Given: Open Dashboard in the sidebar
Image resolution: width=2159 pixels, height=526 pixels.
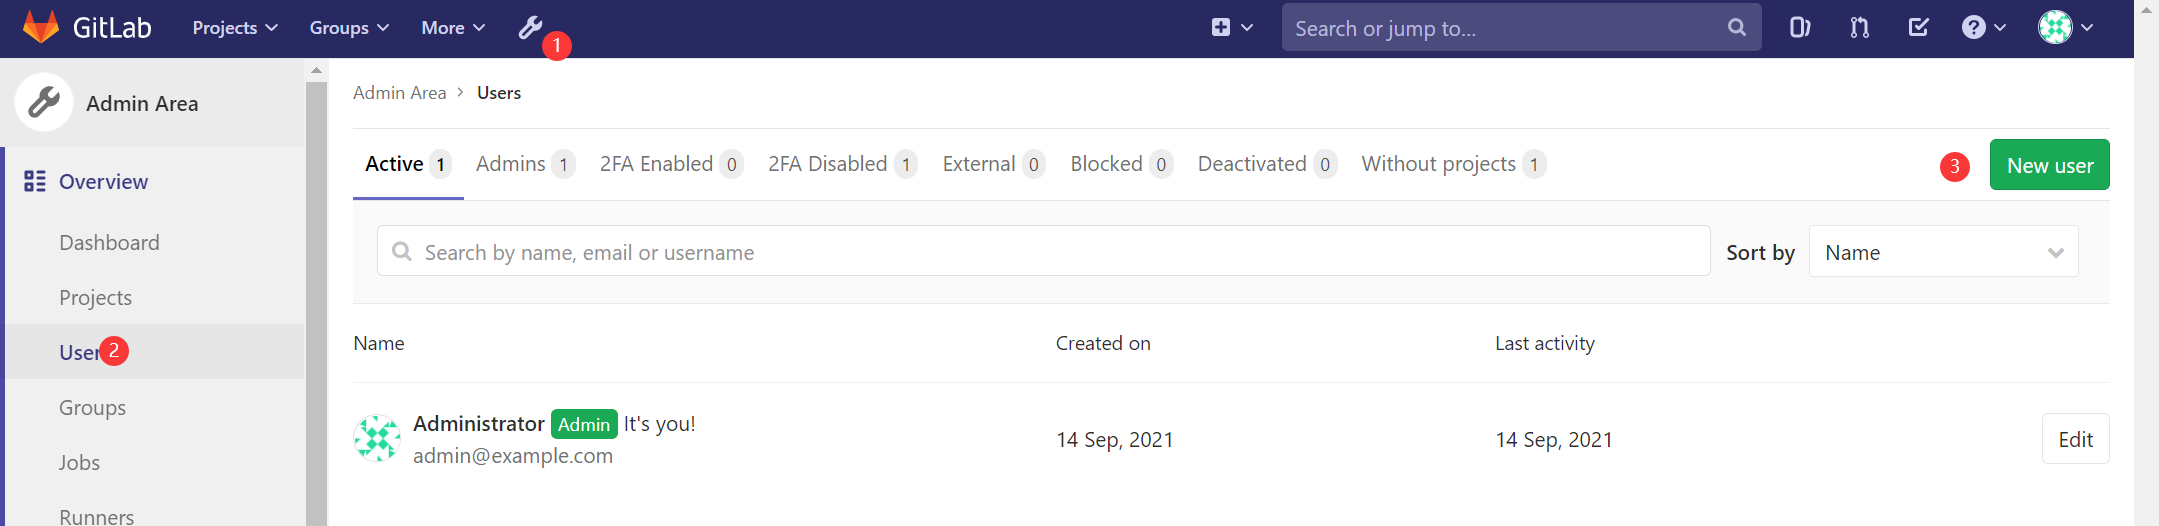Looking at the screenshot, I should coord(109,243).
